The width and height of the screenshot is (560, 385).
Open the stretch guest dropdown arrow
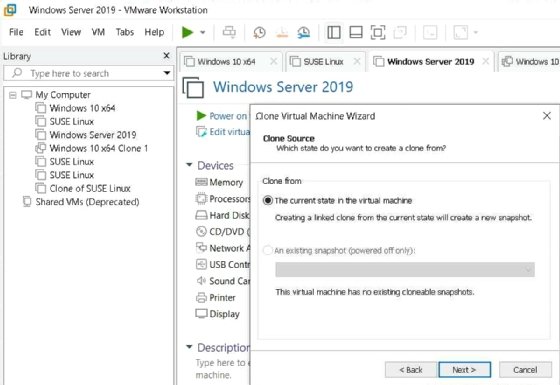(475, 32)
